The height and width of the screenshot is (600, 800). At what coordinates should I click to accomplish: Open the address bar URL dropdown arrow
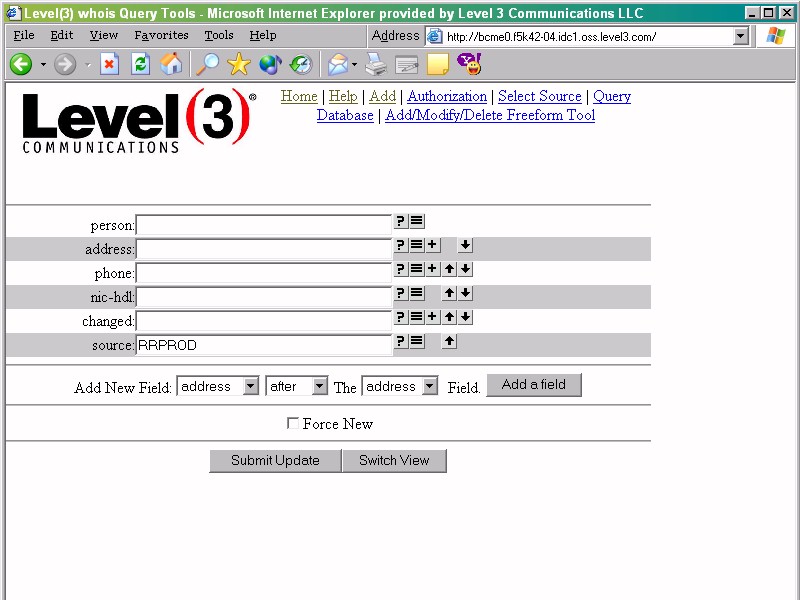[x=741, y=36]
